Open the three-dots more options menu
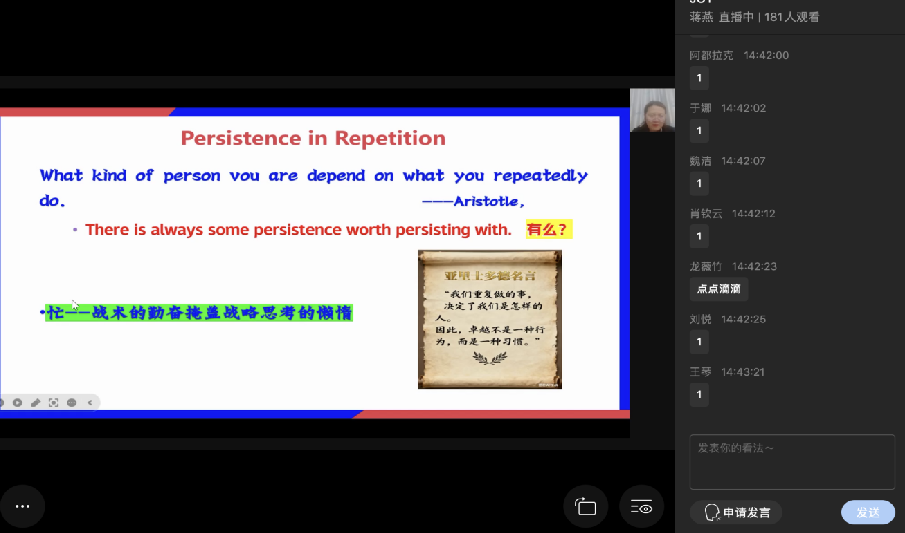This screenshot has width=905, height=533. [22, 507]
